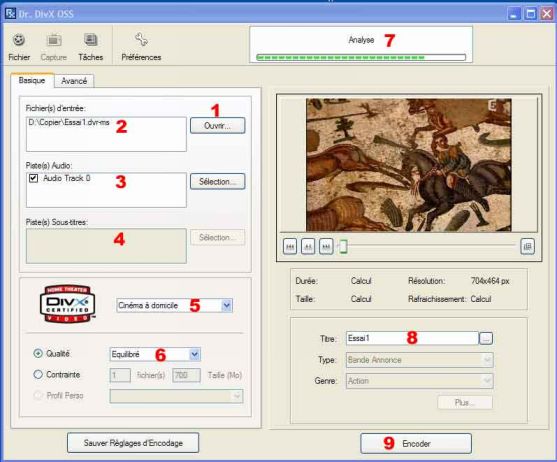Viewport: 557px width, 462px height.
Task: Click the middle preview playback button
Action: [x=308, y=246]
